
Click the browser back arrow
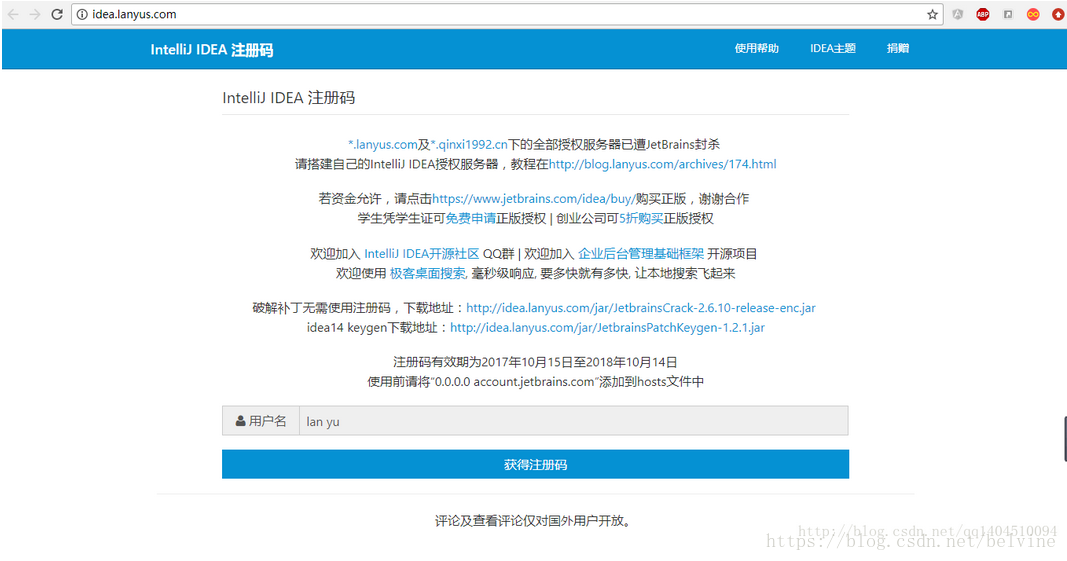13,14
